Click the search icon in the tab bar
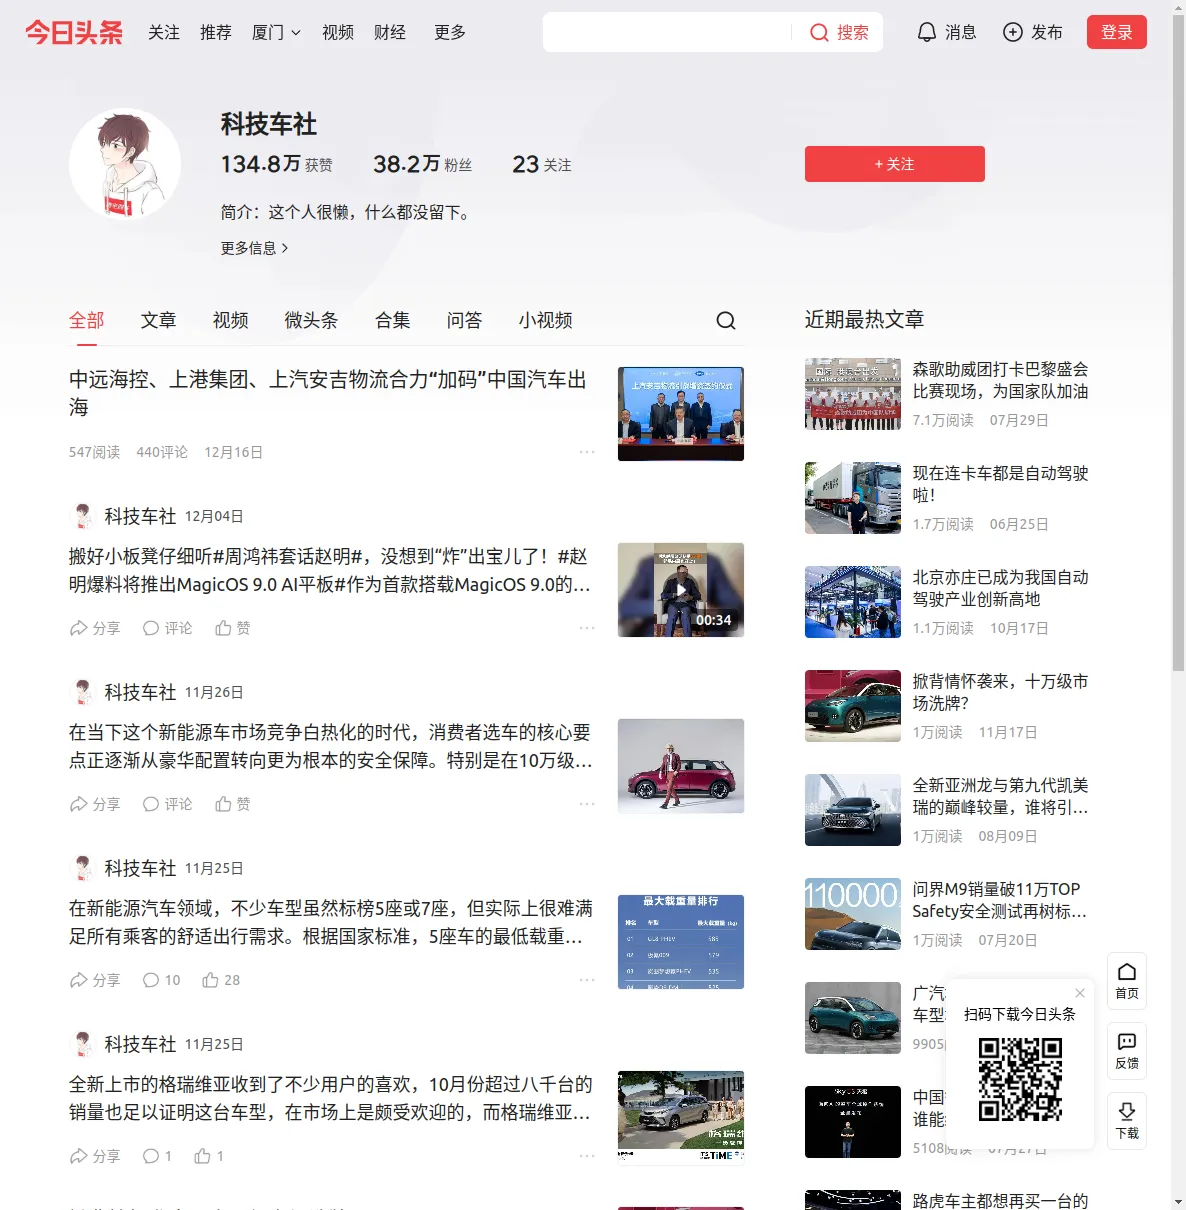The image size is (1186, 1210). [x=726, y=320]
